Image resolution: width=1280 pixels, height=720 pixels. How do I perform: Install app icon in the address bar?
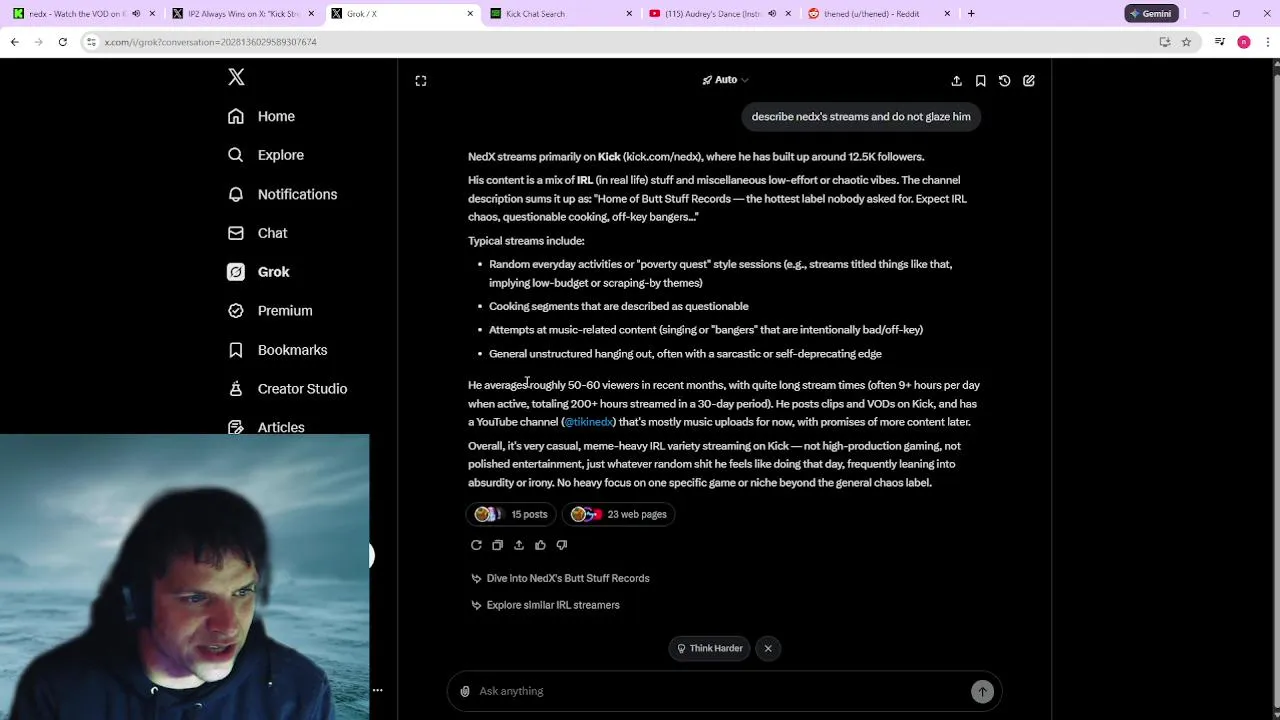(x=1164, y=42)
